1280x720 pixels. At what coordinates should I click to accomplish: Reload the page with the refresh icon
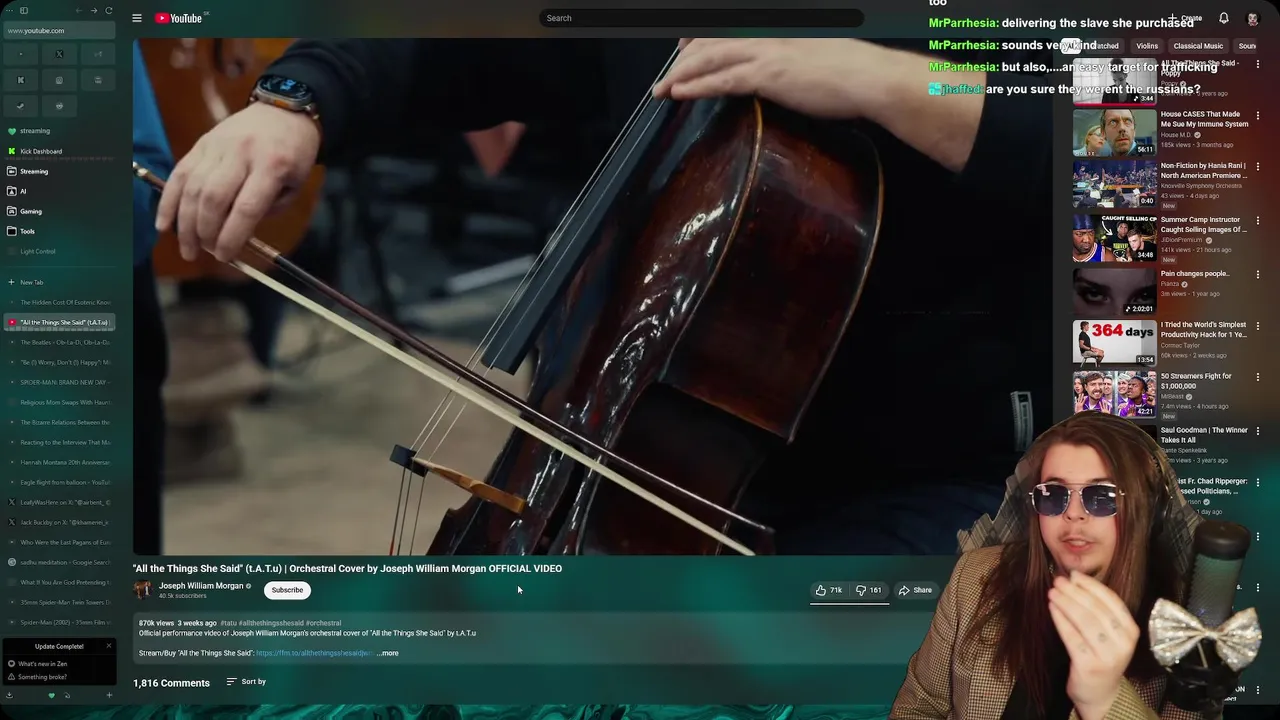point(108,11)
